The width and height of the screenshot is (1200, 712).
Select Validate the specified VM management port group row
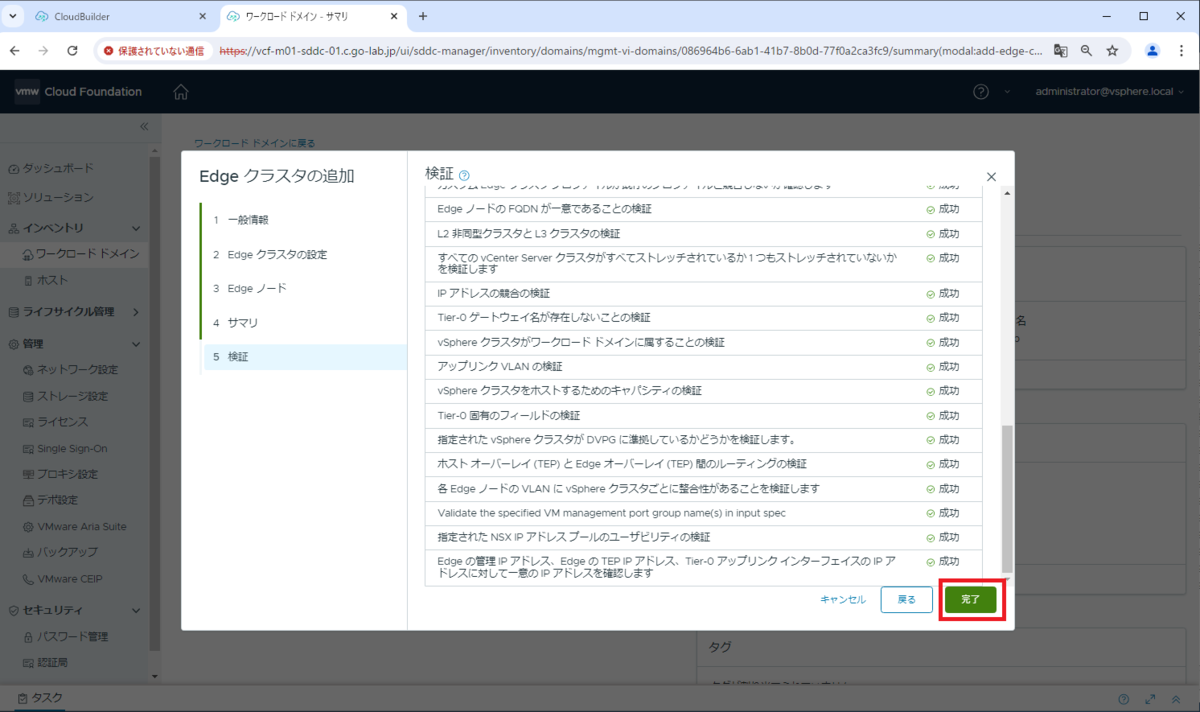click(x=704, y=513)
